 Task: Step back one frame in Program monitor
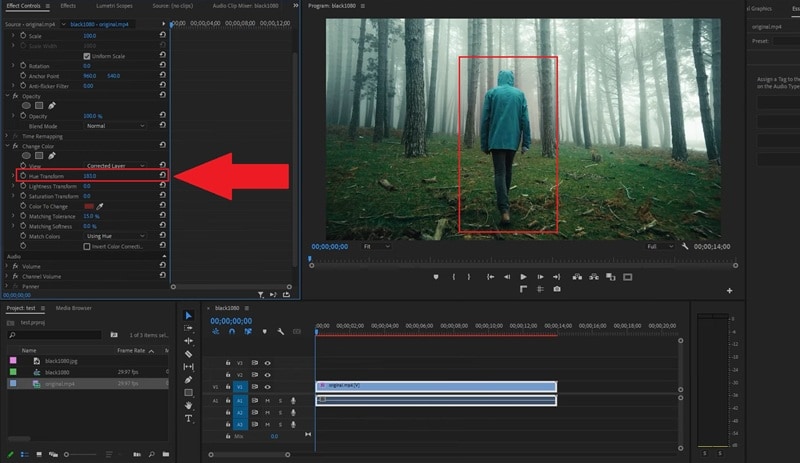click(507, 277)
